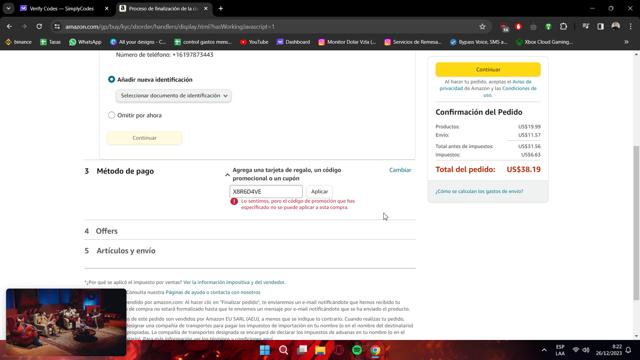This screenshot has height=360, width=640.
Task: Open a new tab with plus button
Action: point(220,8)
